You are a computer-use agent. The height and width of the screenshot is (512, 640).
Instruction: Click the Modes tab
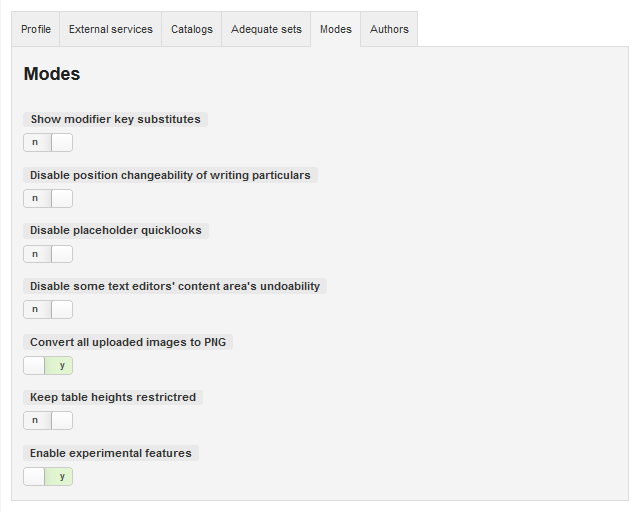pos(336,29)
